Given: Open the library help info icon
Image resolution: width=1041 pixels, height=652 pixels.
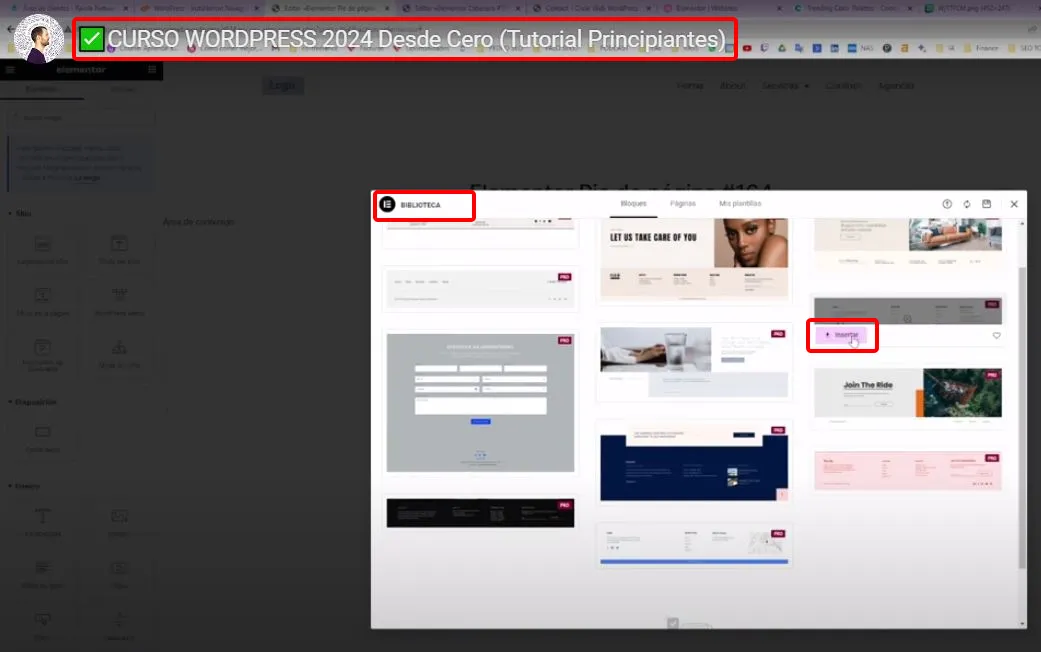Looking at the screenshot, I should (947, 204).
